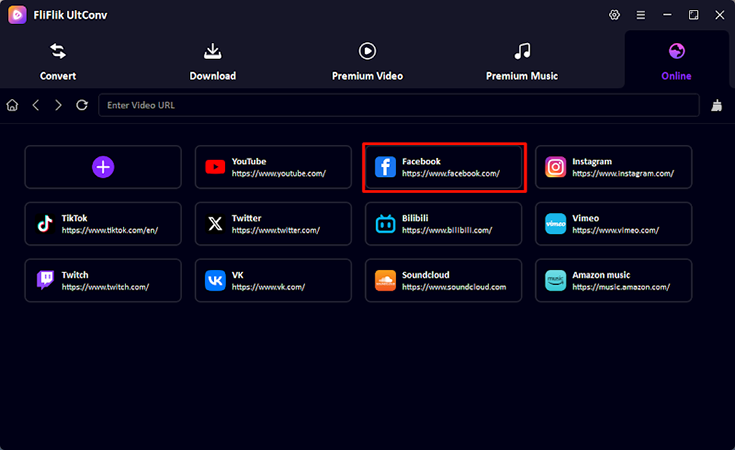Open settings gear in title bar
735x450 pixels.
click(614, 15)
